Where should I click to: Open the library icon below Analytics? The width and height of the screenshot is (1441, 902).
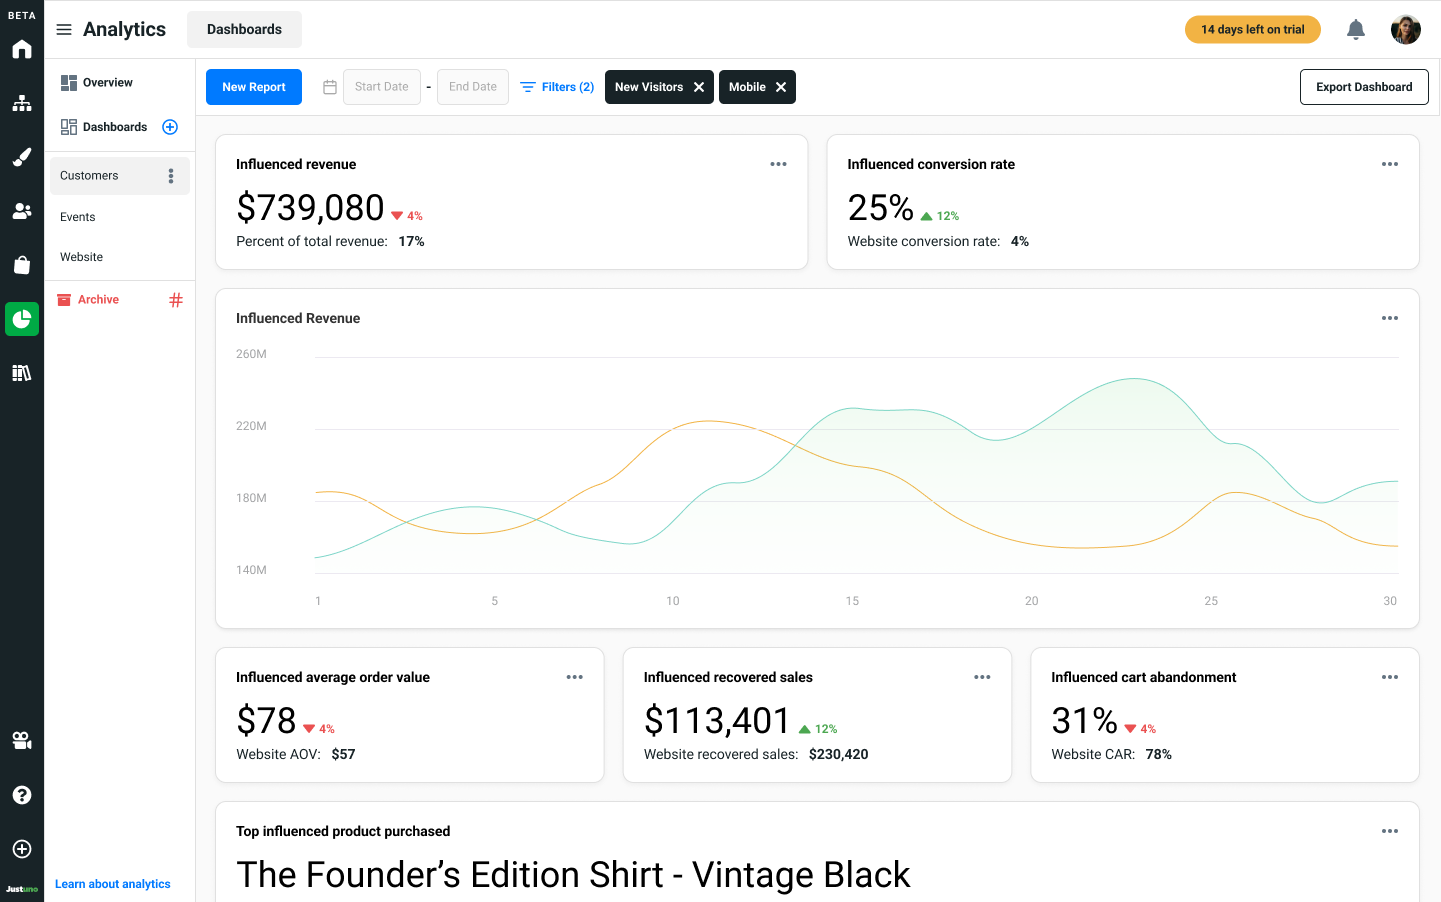pyautogui.click(x=22, y=372)
